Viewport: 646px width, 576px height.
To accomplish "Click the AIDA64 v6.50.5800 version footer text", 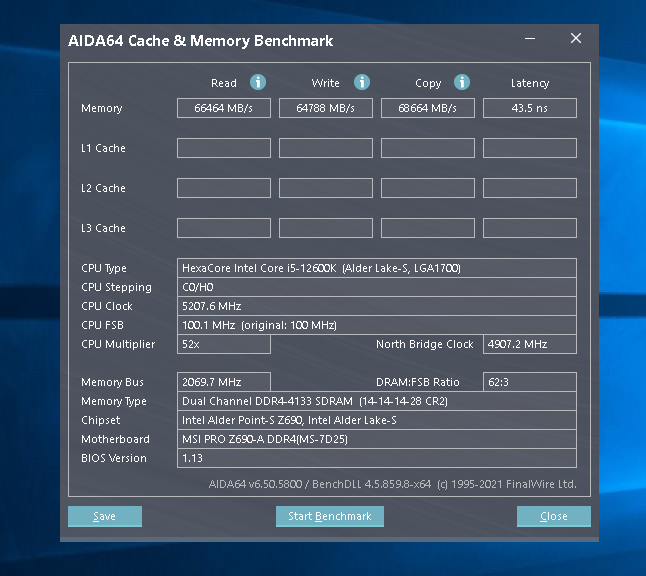I will point(393,484).
